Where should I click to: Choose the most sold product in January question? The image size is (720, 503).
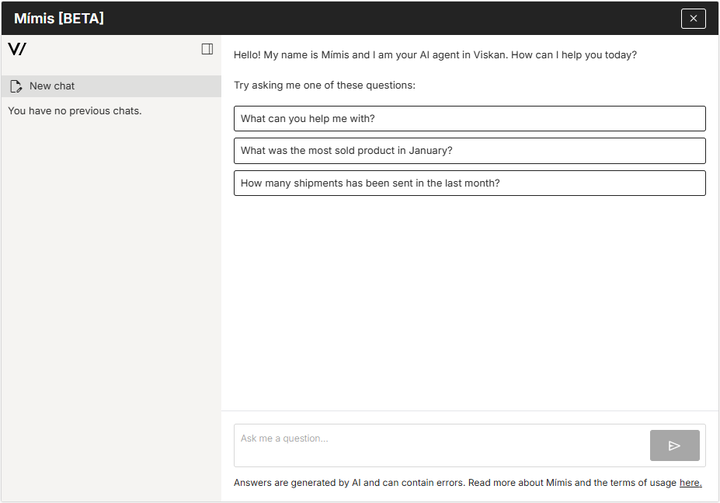(x=469, y=151)
